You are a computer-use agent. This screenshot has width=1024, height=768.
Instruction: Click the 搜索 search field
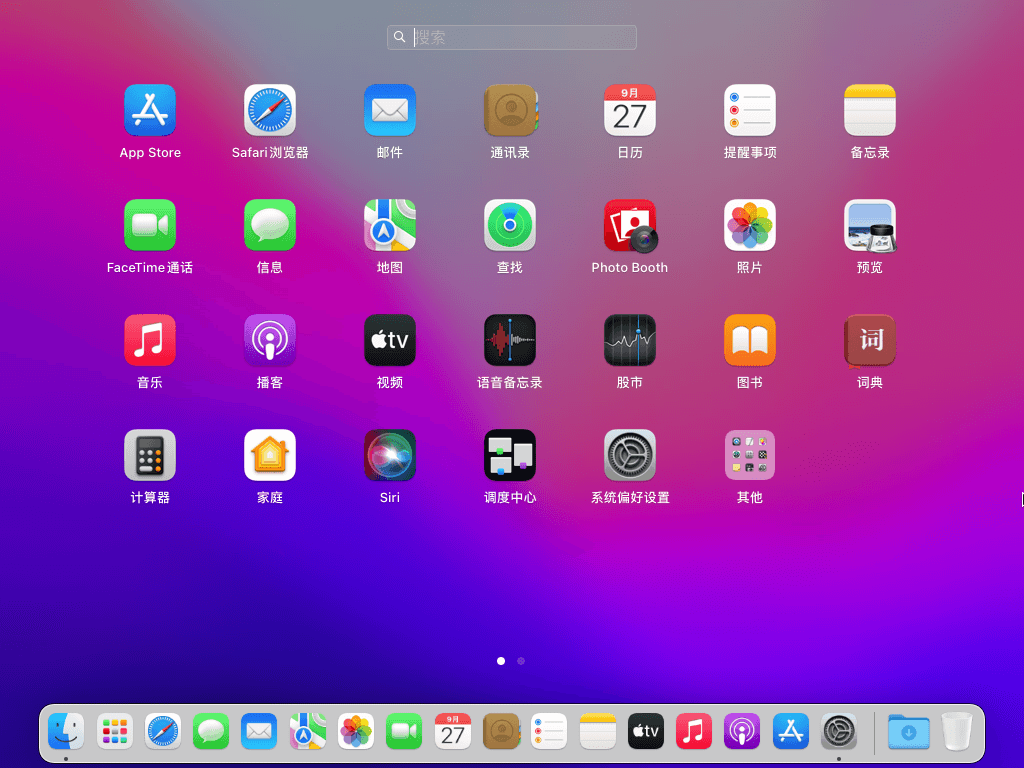click(511, 37)
